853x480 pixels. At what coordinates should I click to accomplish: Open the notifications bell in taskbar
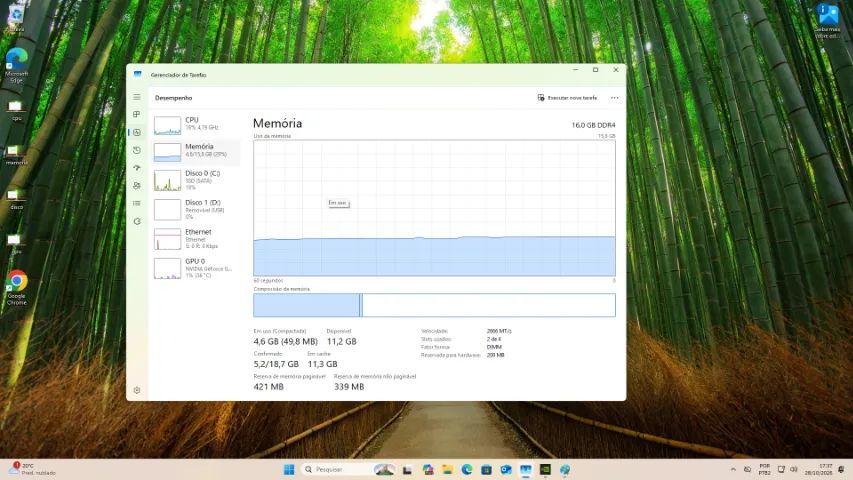click(x=841, y=469)
